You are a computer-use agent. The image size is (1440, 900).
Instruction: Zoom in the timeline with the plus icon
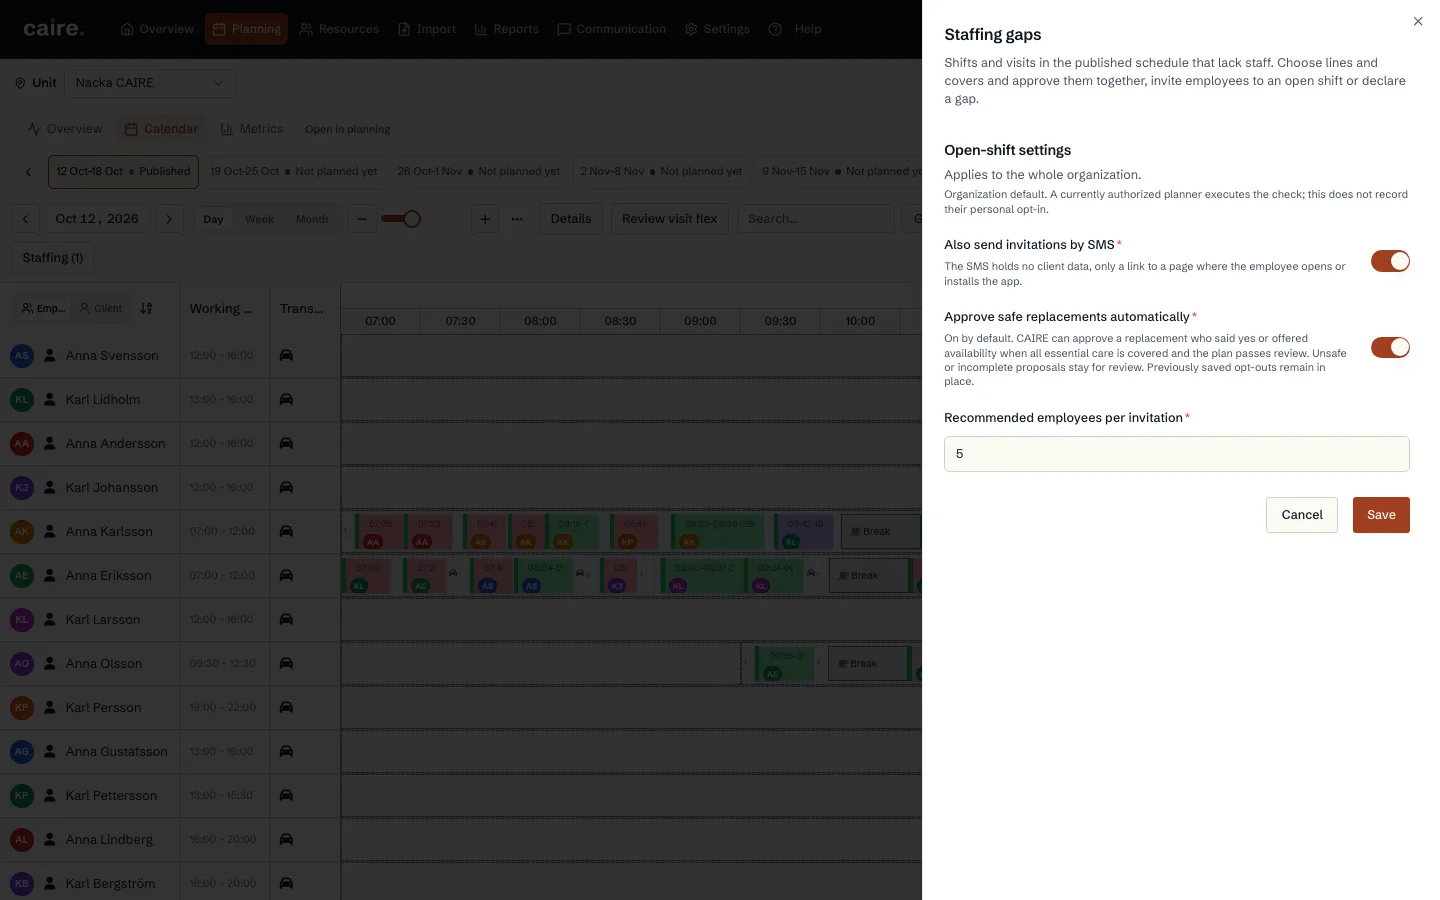[484, 219]
